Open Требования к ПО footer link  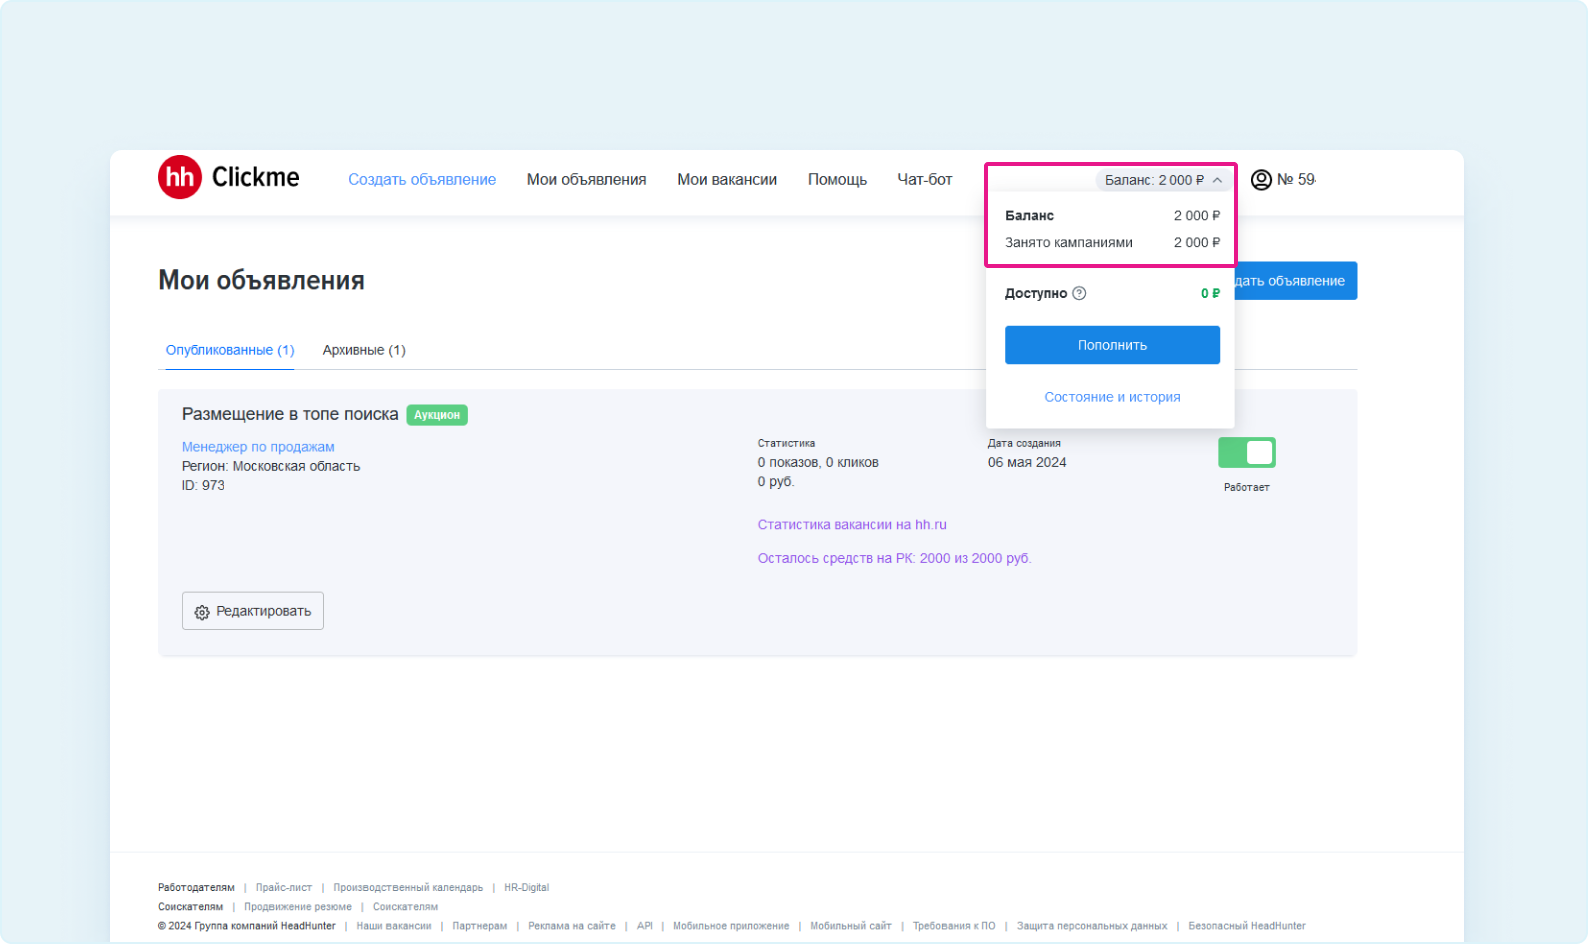[x=954, y=926]
